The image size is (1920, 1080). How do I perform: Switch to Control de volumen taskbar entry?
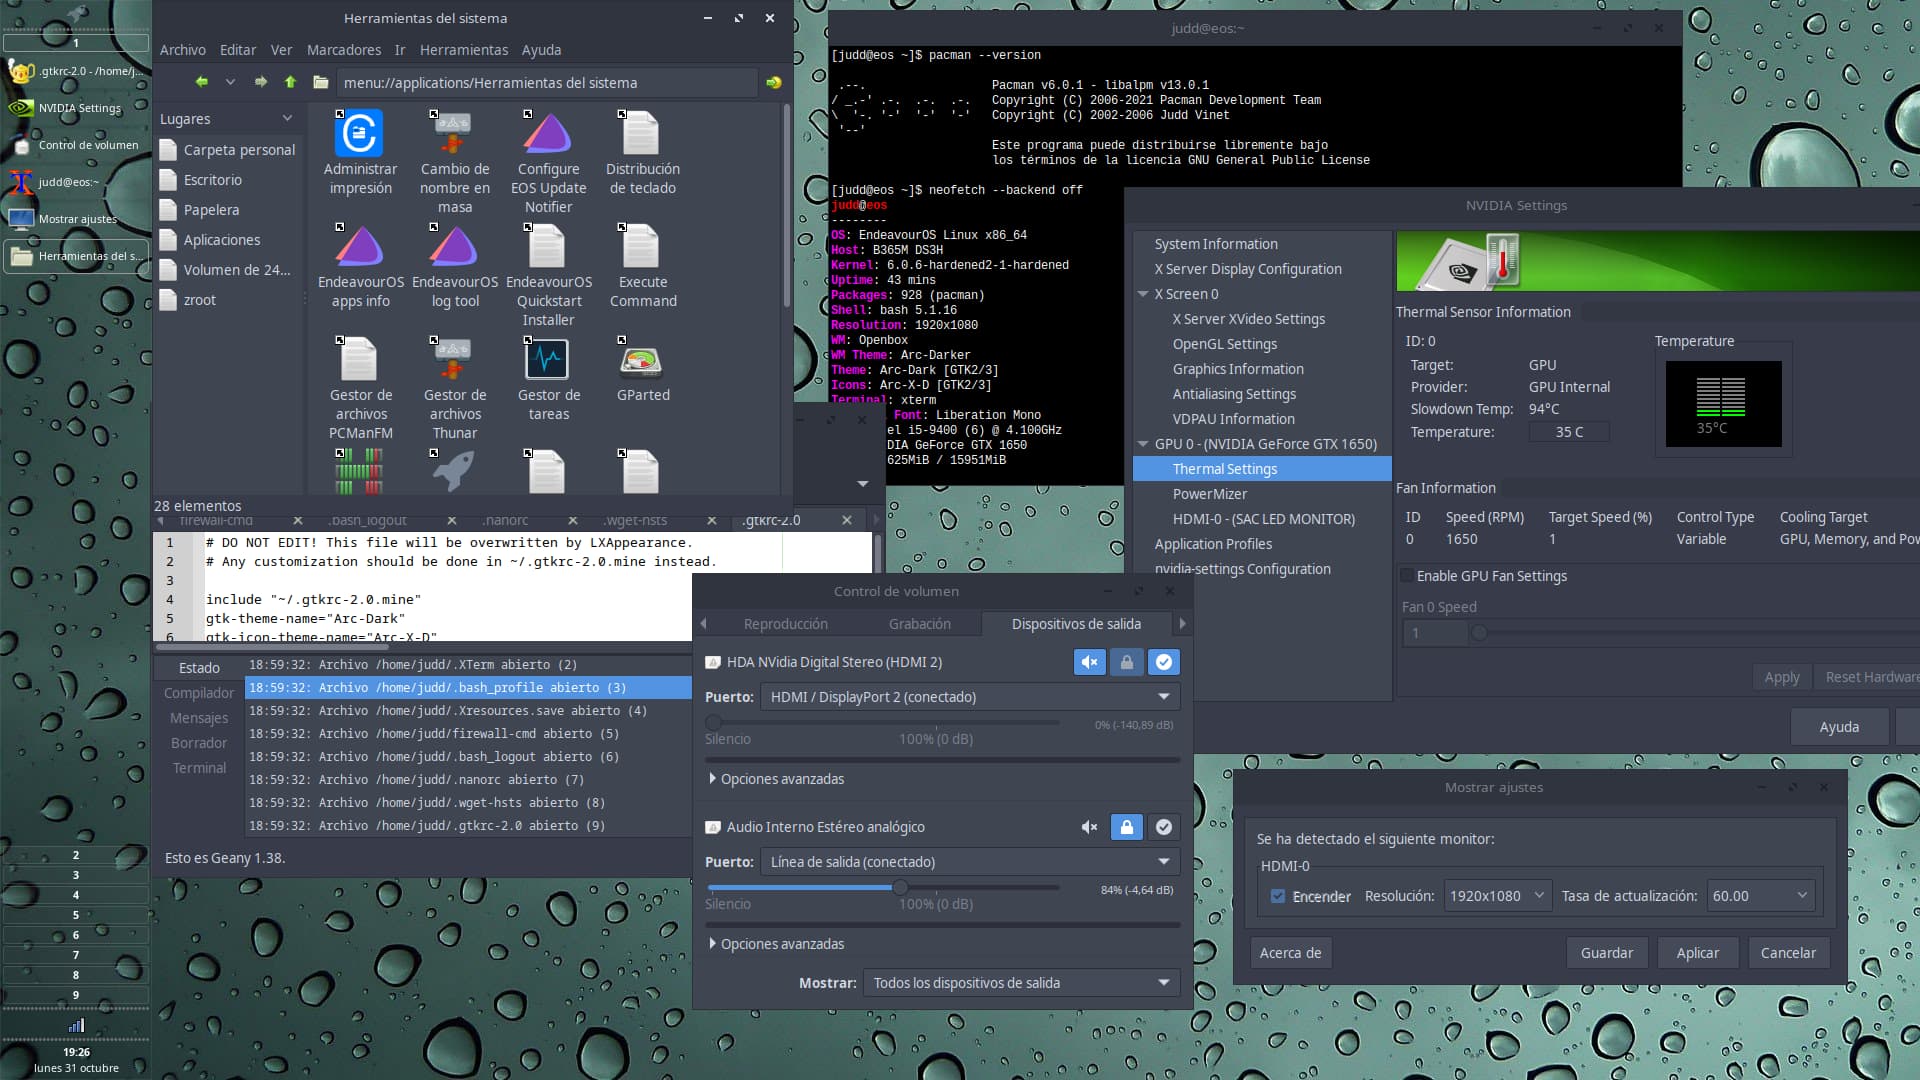[76, 145]
